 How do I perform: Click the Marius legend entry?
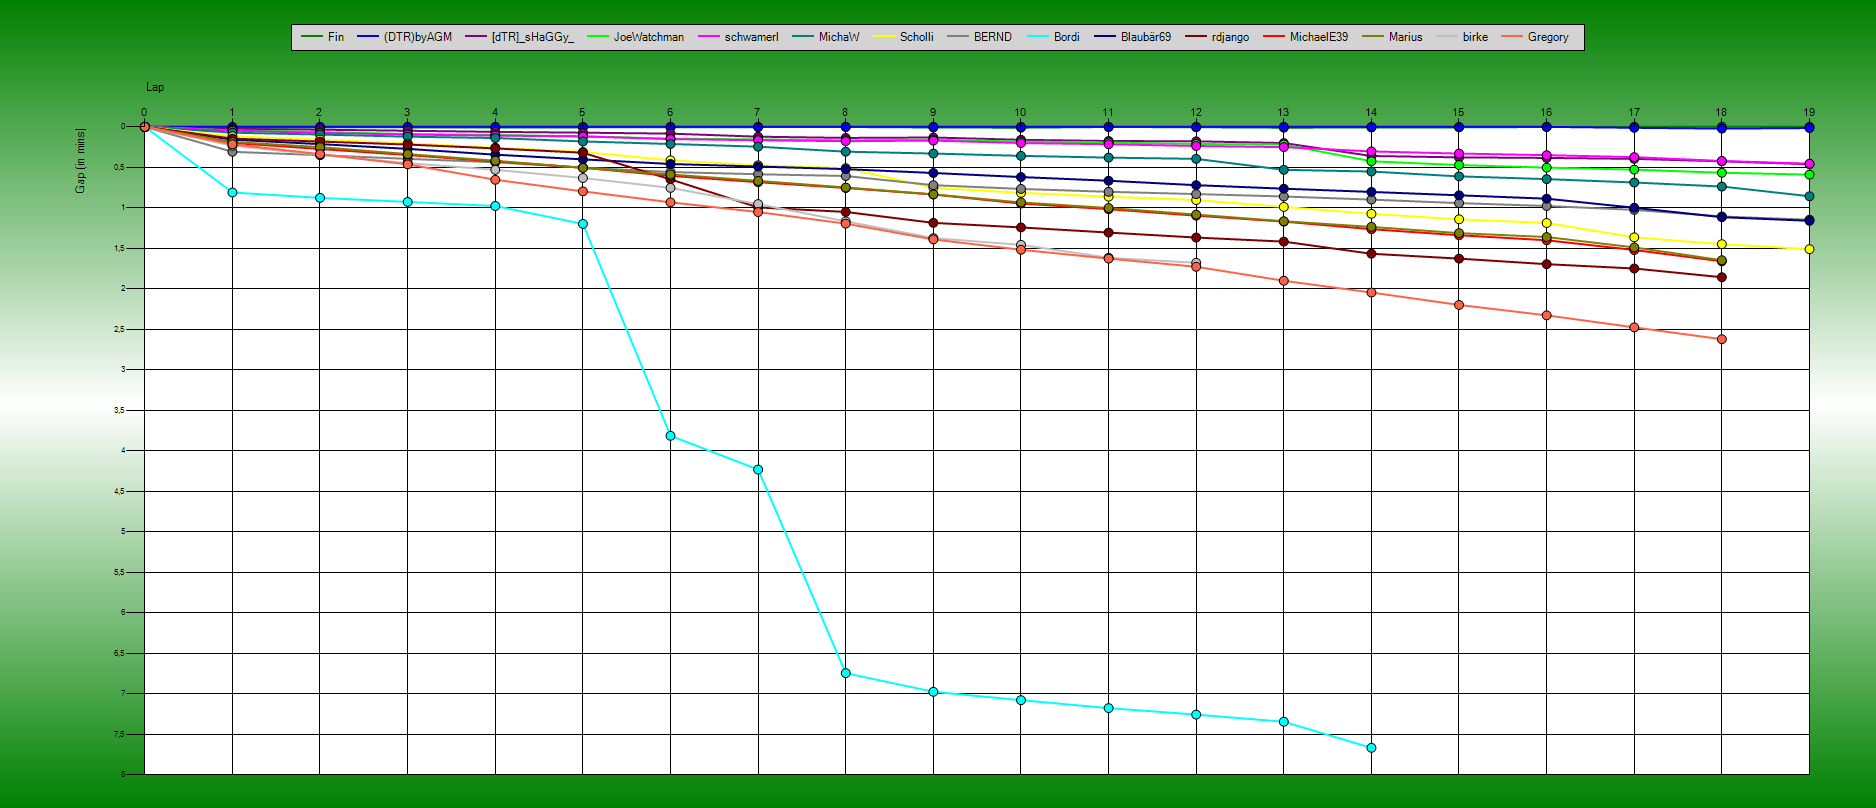pos(1392,37)
